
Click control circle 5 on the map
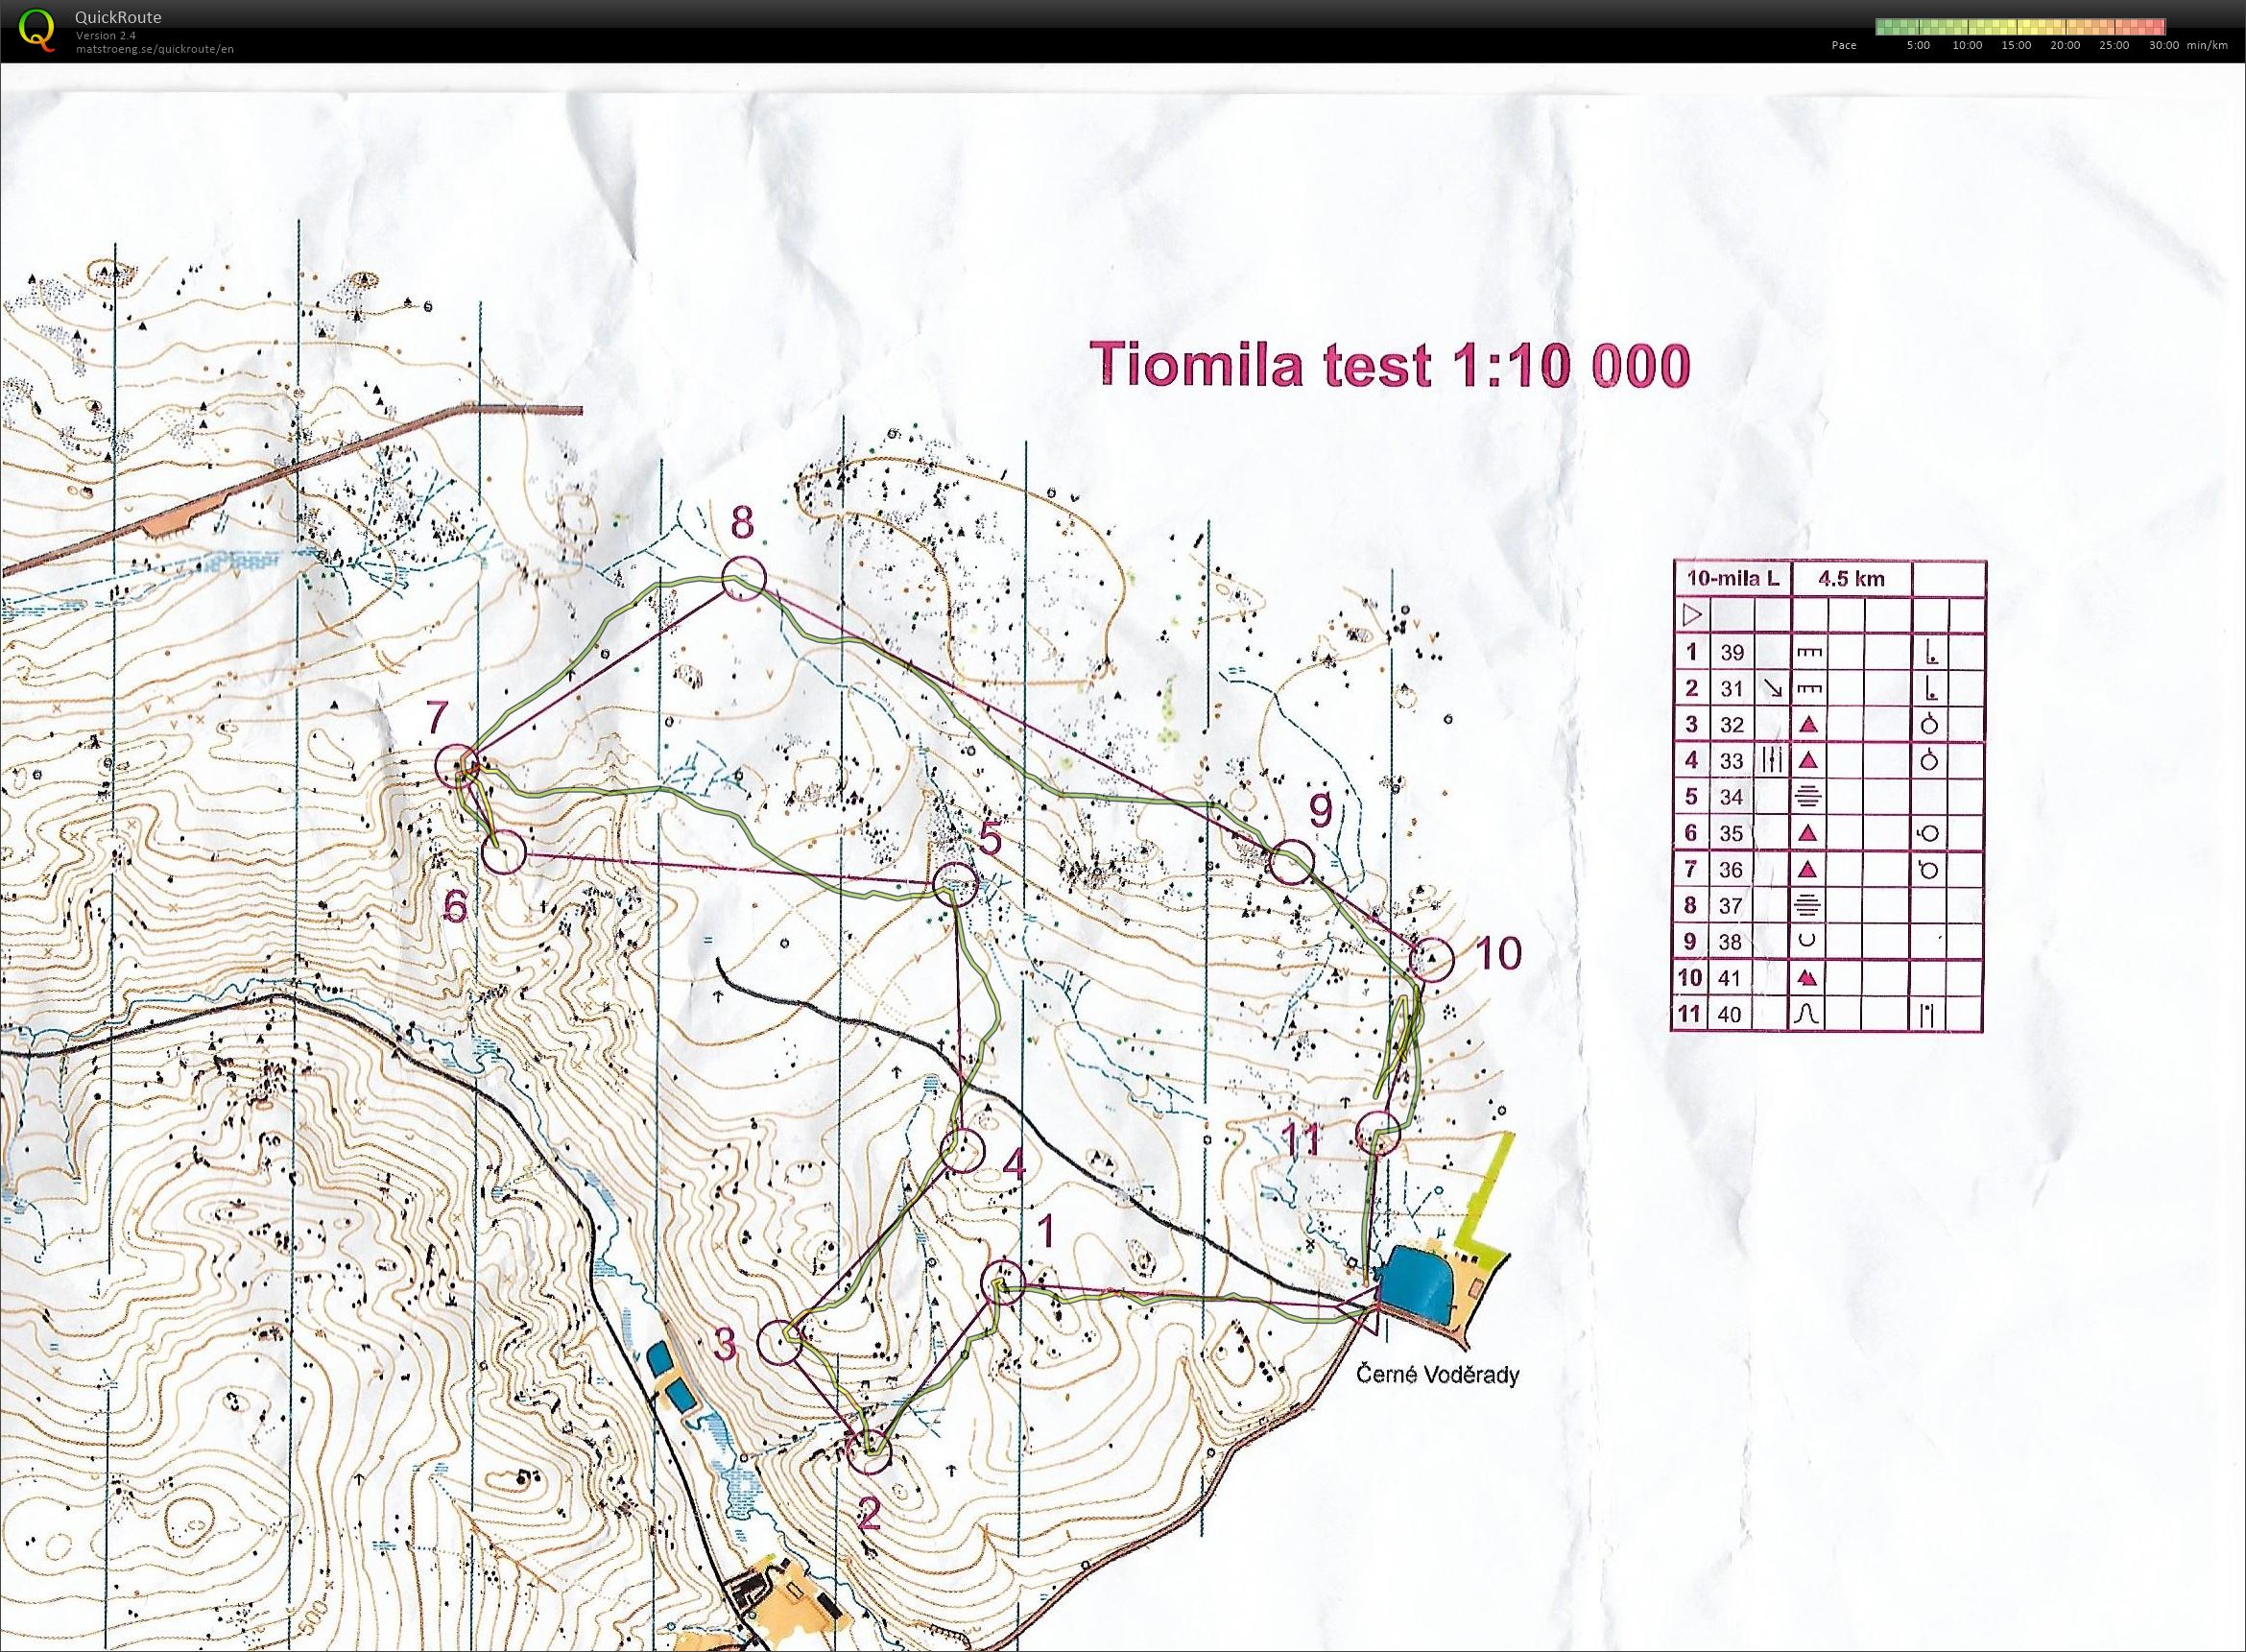coord(955,885)
